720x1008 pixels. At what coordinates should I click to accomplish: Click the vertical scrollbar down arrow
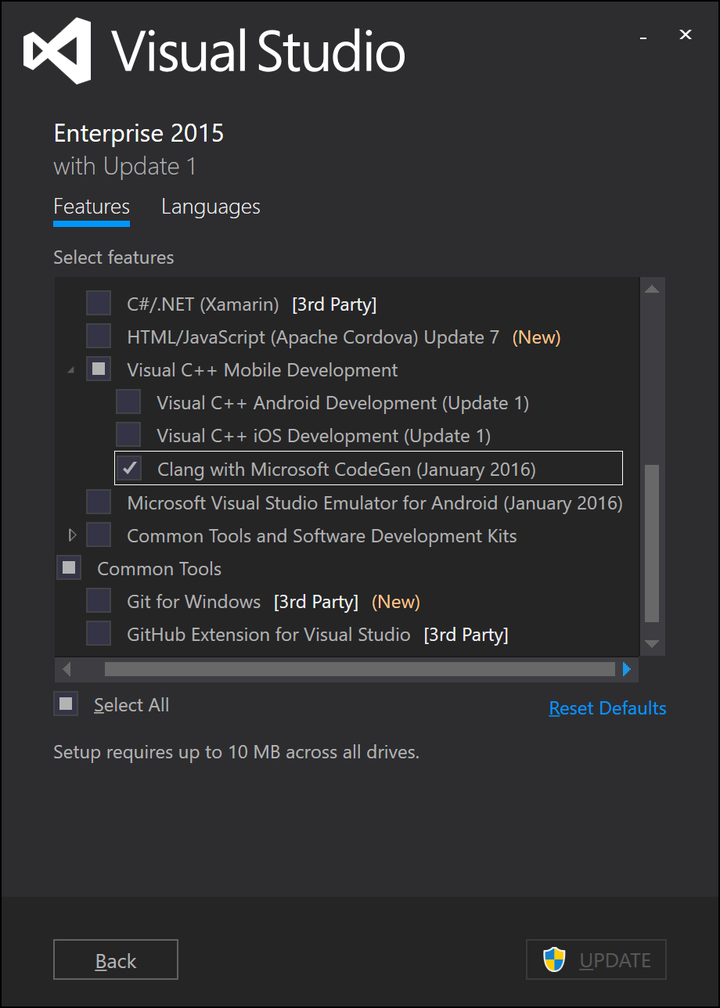coord(652,644)
